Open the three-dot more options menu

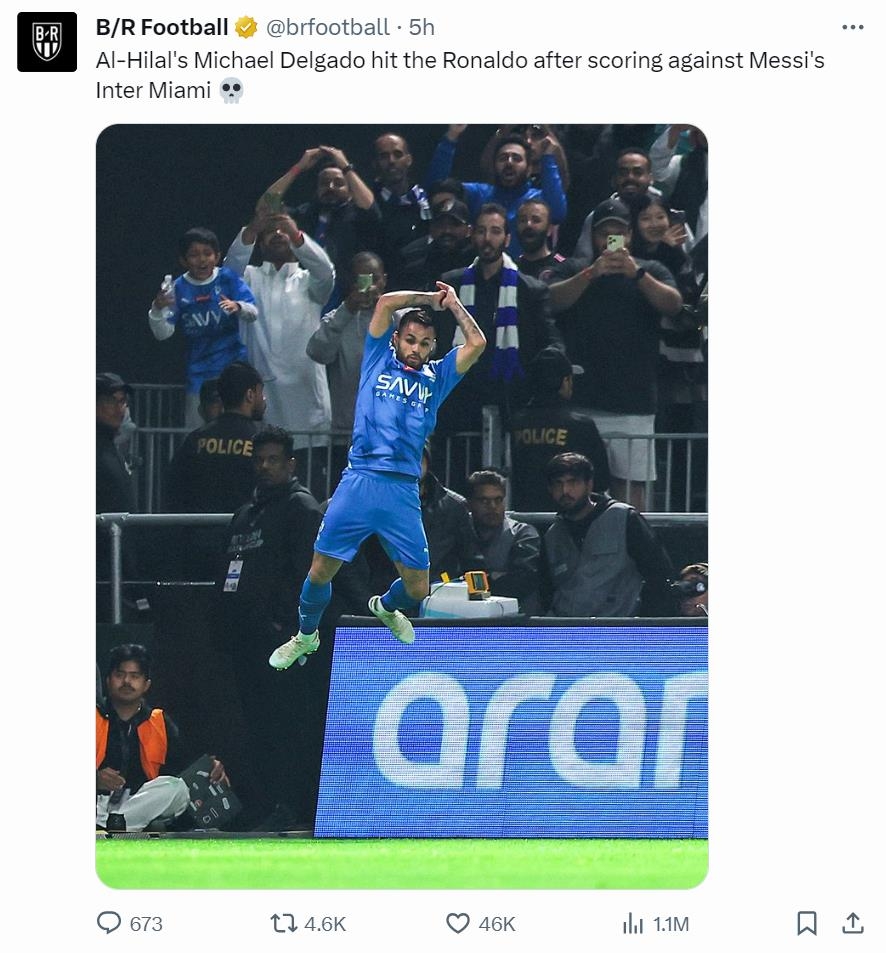(x=853, y=27)
